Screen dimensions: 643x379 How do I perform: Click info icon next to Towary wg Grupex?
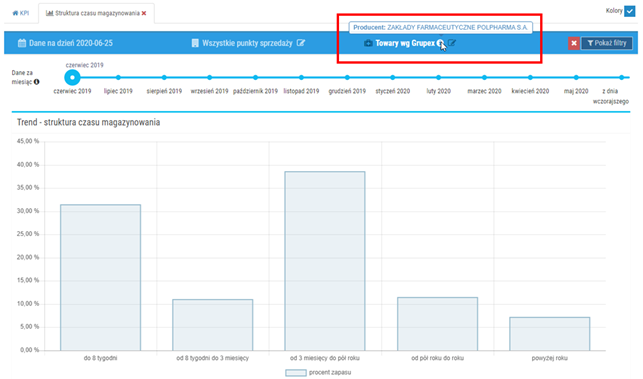pos(440,43)
